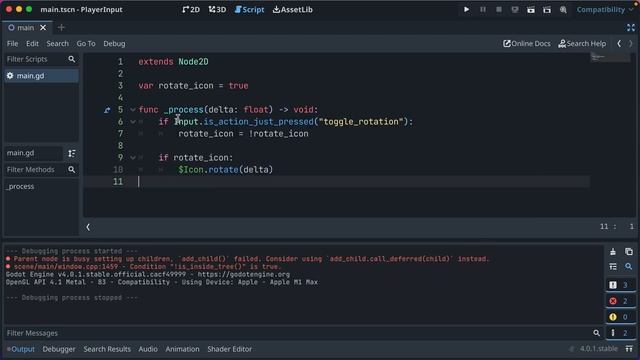The width and height of the screenshot is (640, 360).
Task: Run the project with the play button
Action: click(x=467, y=9)
